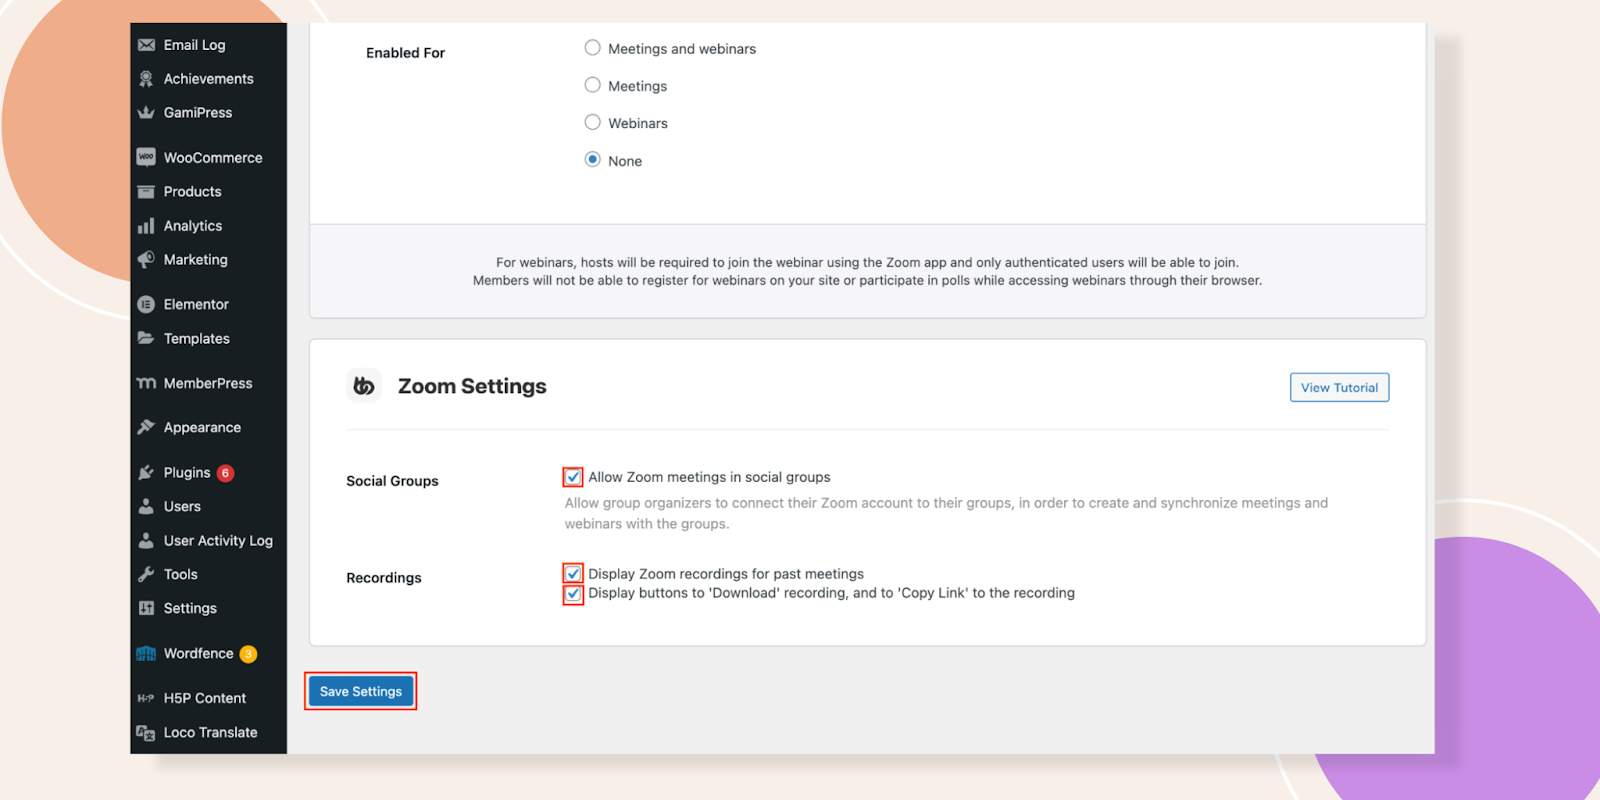This screenshot has width=1600, height=800.
Task: Click the Analytics bar chart icon
Action: (x=146, y=226)
